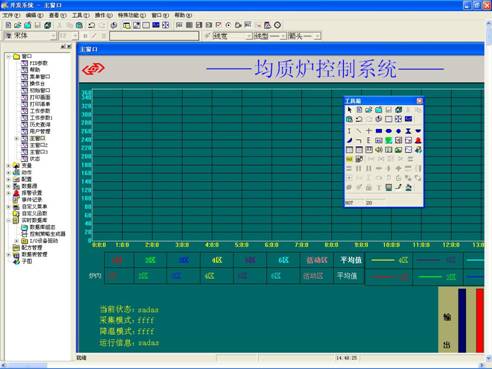Open the 线型 line style dropdown

click(270, 36)
